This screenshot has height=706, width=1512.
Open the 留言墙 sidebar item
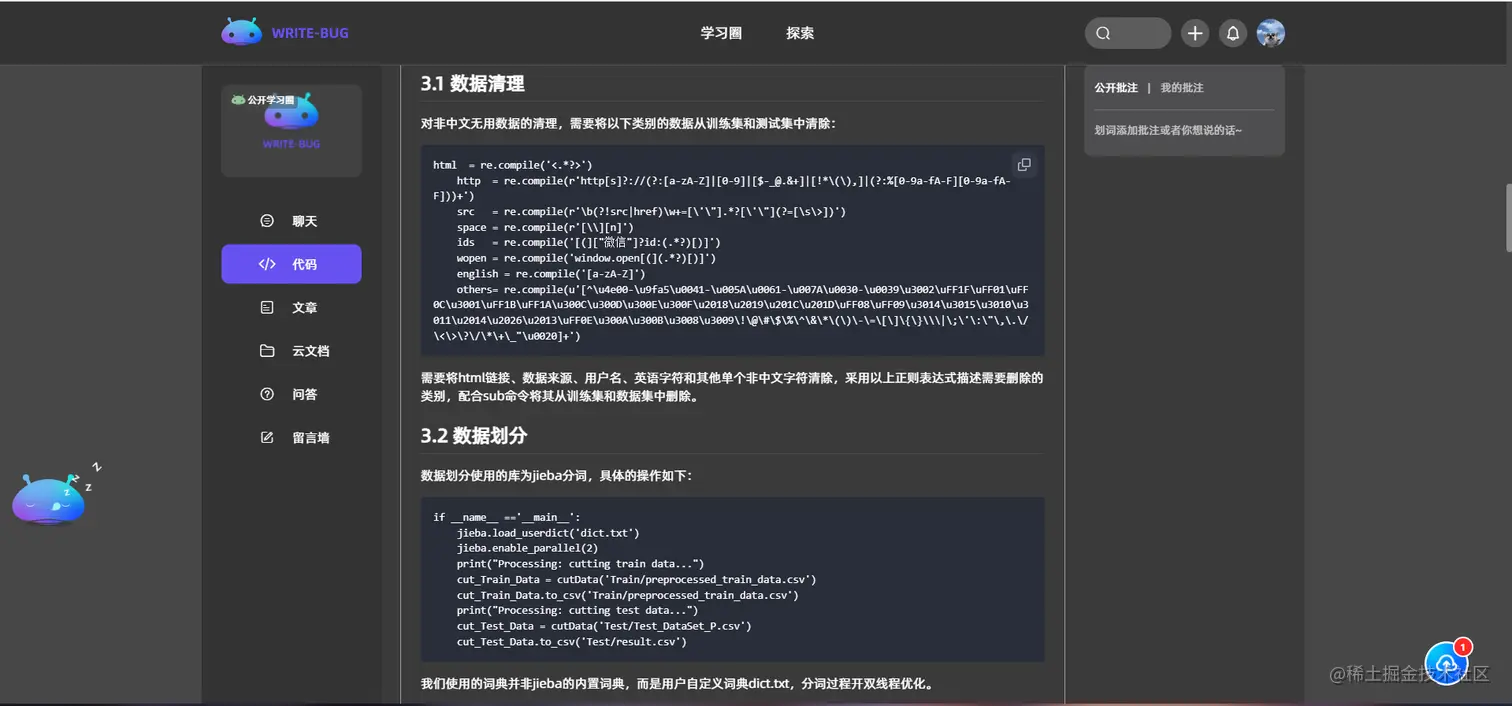pos(291,437)
